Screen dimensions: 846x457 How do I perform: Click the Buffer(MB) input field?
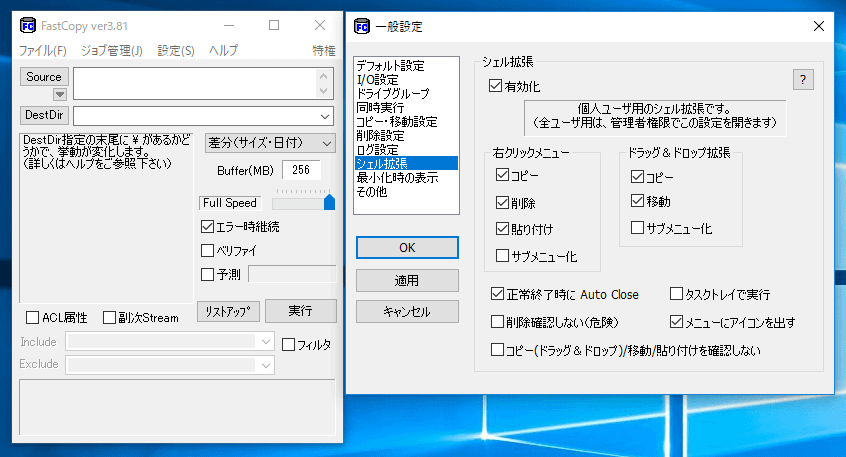301,170
